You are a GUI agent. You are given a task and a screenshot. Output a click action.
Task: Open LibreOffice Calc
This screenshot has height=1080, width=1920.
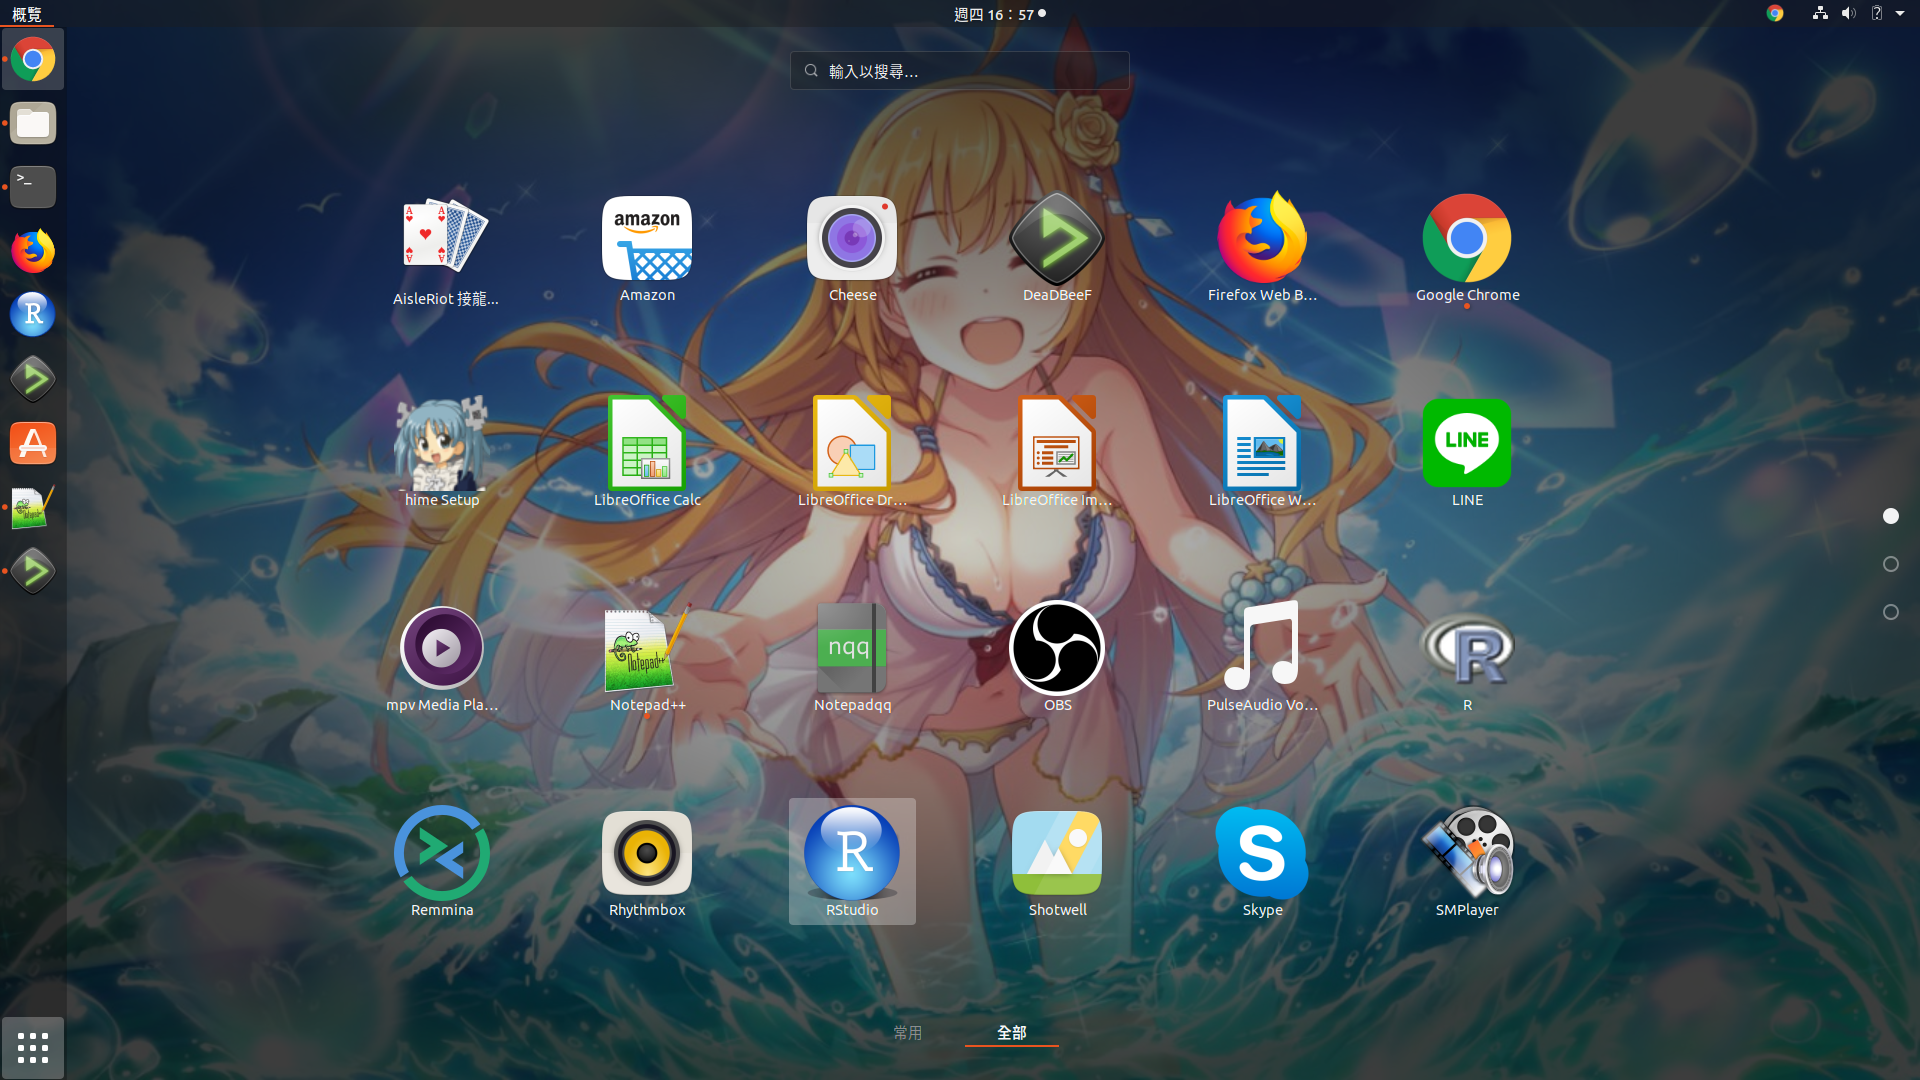coord(647,444)
